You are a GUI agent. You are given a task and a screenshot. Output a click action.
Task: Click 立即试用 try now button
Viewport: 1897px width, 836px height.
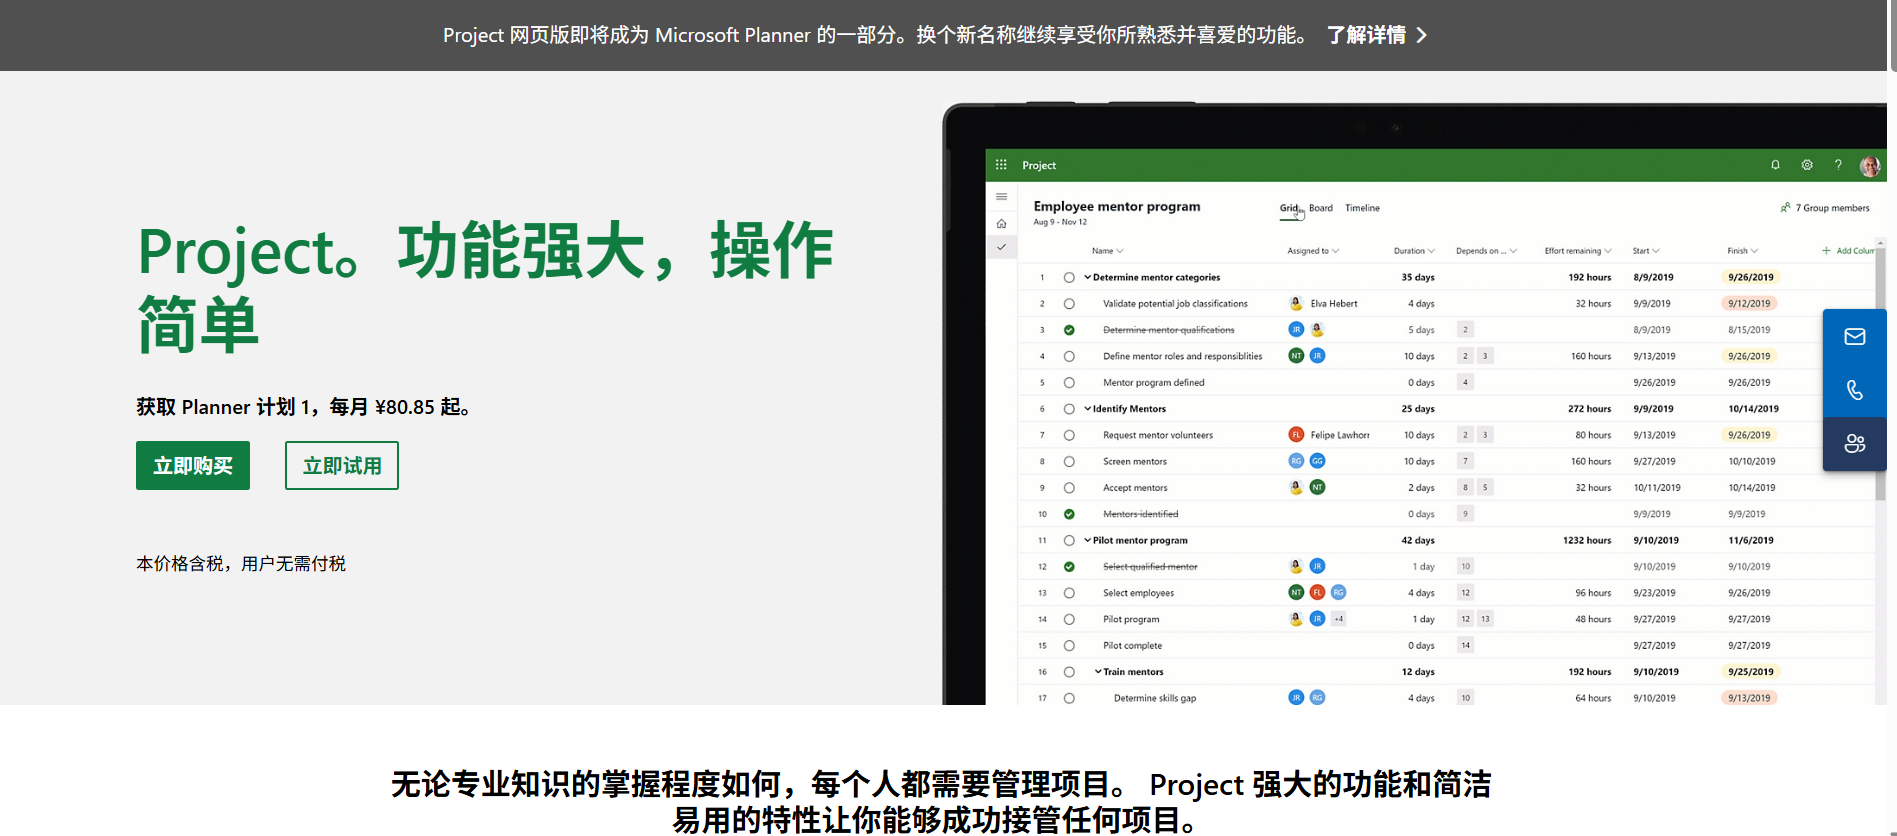click(342, 465)
